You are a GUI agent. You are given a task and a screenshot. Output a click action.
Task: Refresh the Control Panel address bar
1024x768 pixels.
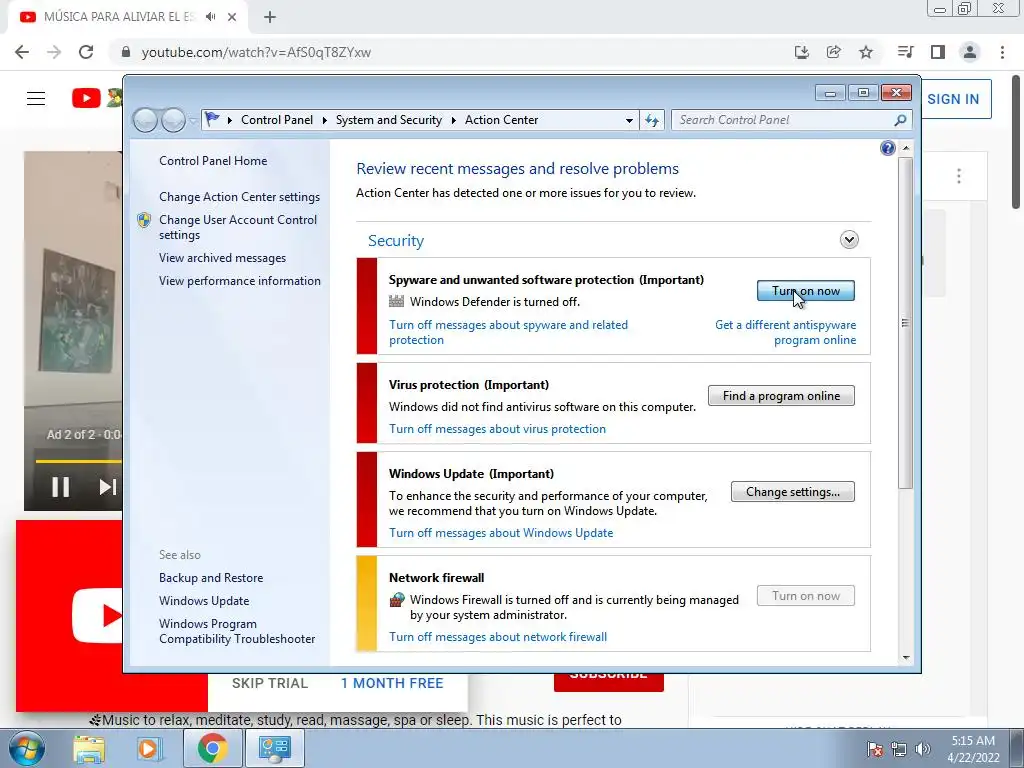coord(652,120)
